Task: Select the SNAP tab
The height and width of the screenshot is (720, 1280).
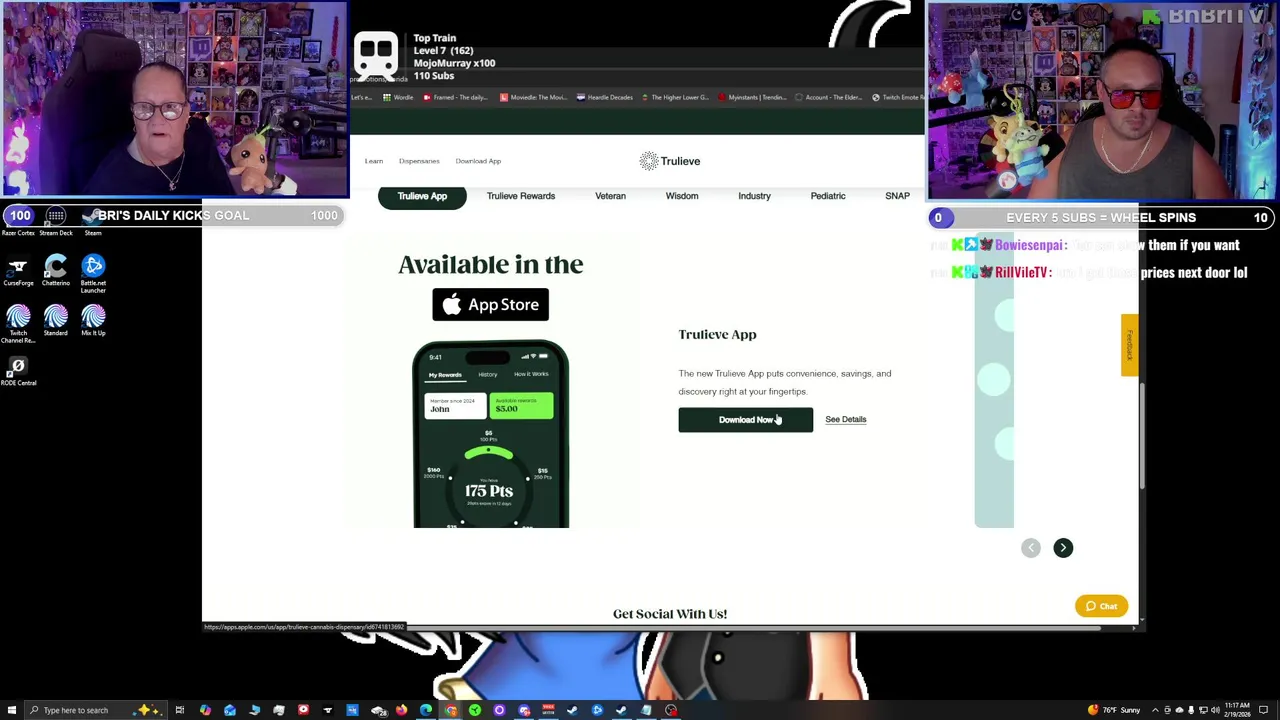Action: 897,196
